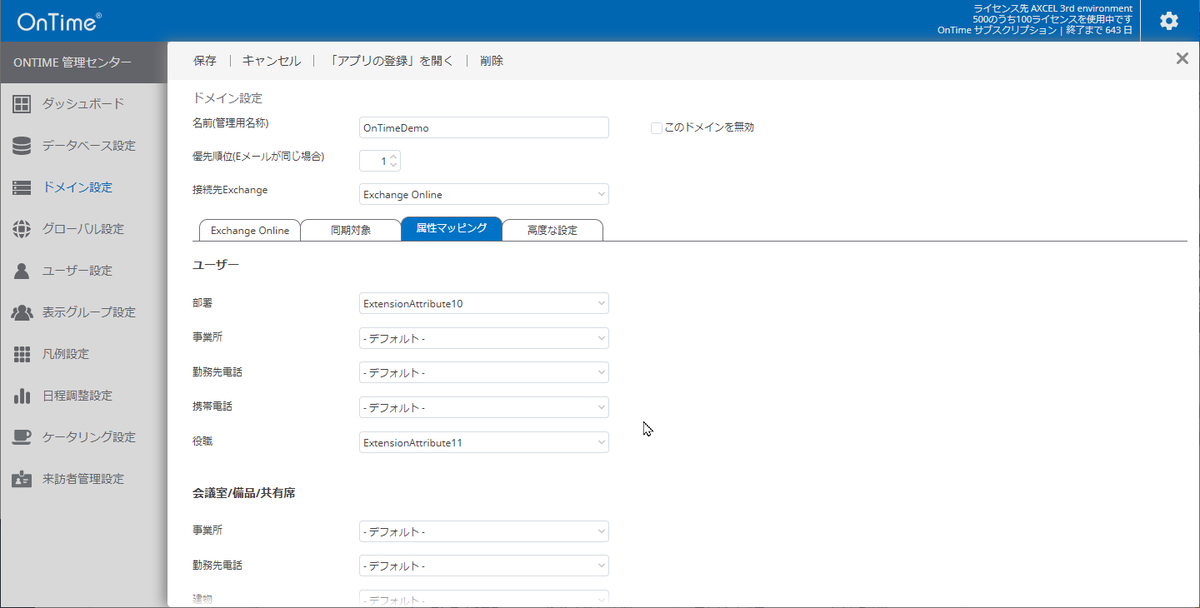Open 来訪者管理設定 in the sidebar
The width and height of the screenshot is (1200, 608).
click(x=83, y=479)
